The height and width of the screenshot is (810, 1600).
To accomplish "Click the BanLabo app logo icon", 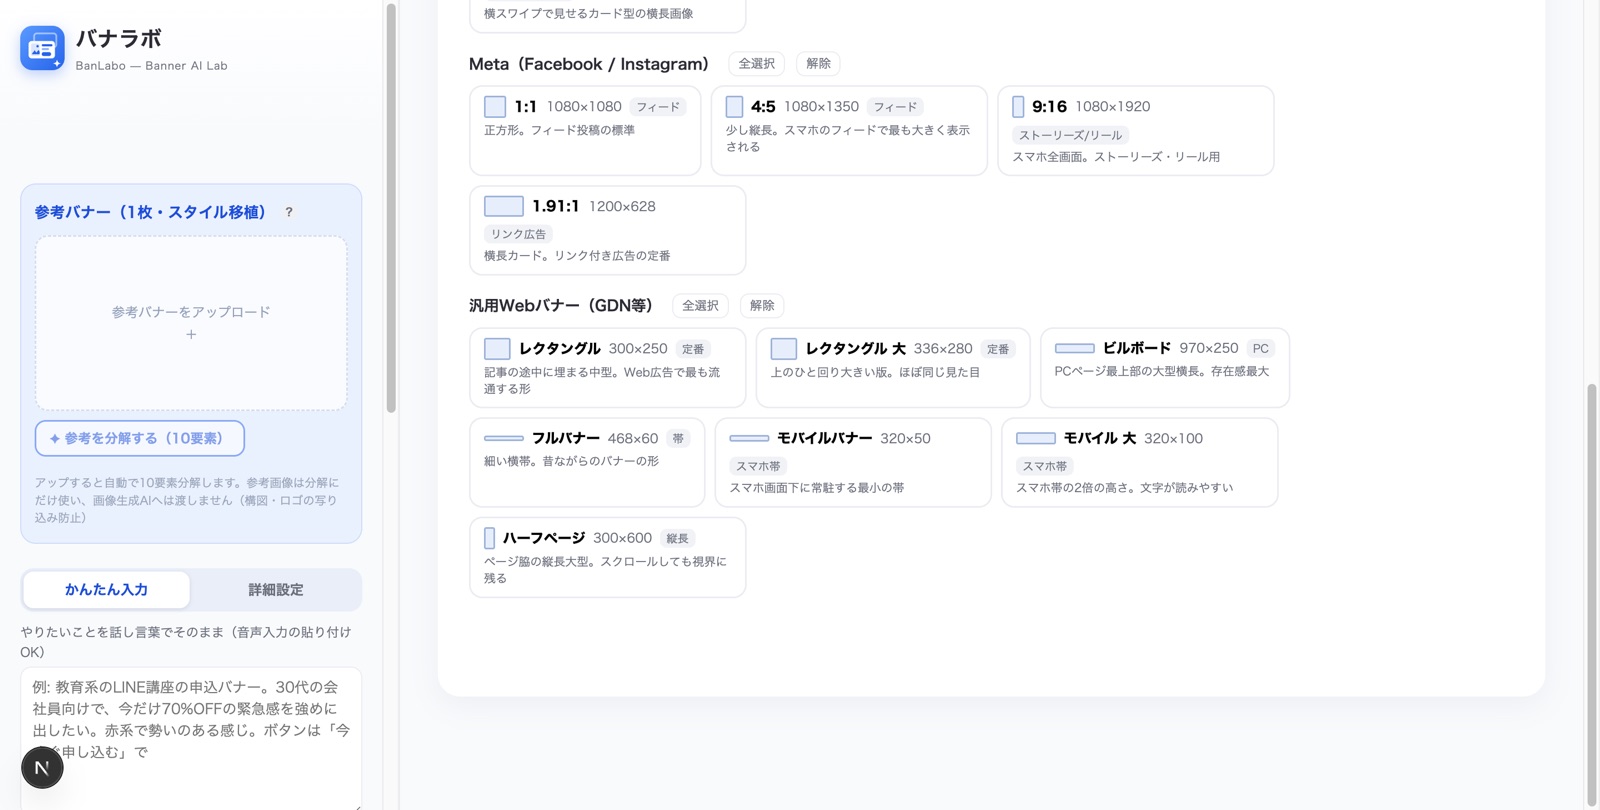I will (42, 48).
